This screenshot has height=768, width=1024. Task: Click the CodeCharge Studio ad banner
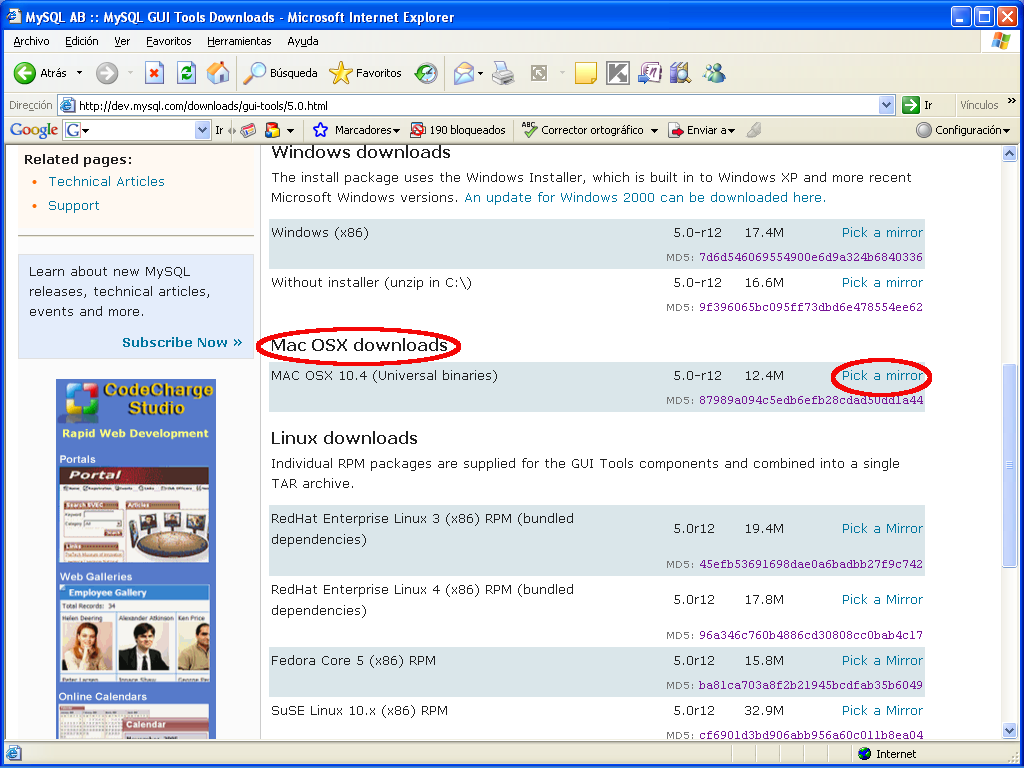pos(136,558)
